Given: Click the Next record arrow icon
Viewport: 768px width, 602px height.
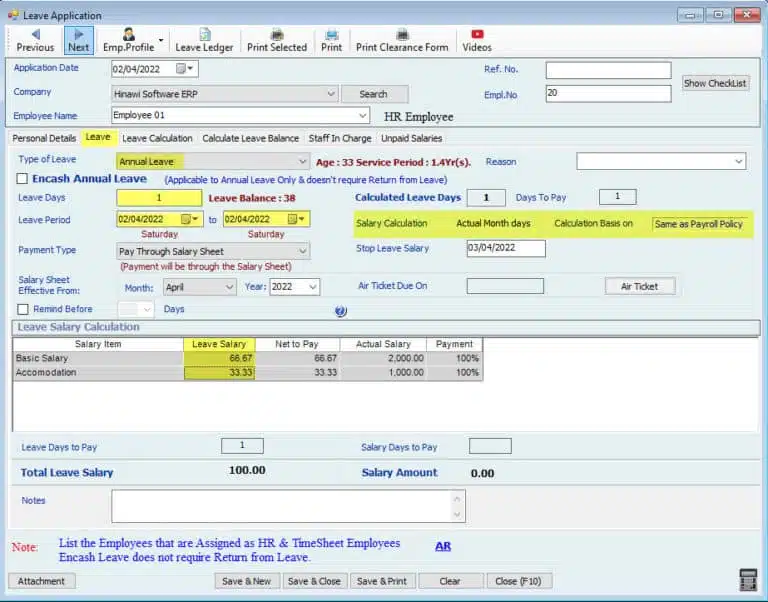Looking at the screenshot, I should (x=78, y=34).
